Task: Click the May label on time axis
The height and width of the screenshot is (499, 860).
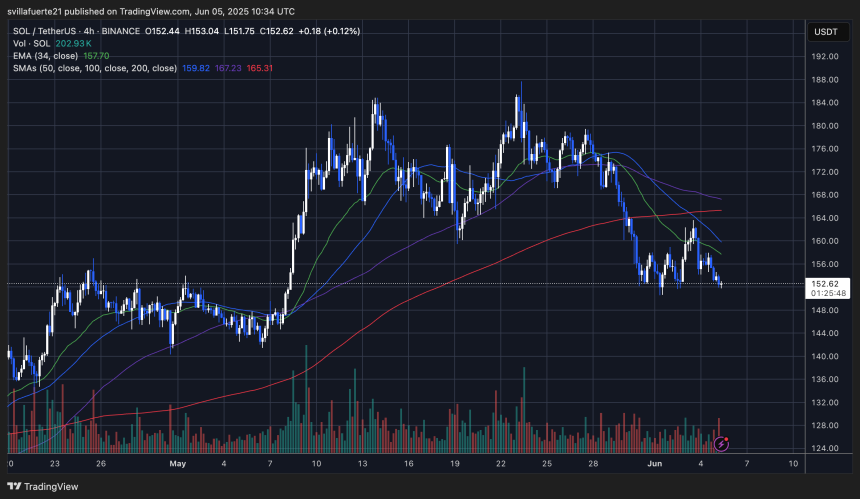Action: (x=178, y=463)
